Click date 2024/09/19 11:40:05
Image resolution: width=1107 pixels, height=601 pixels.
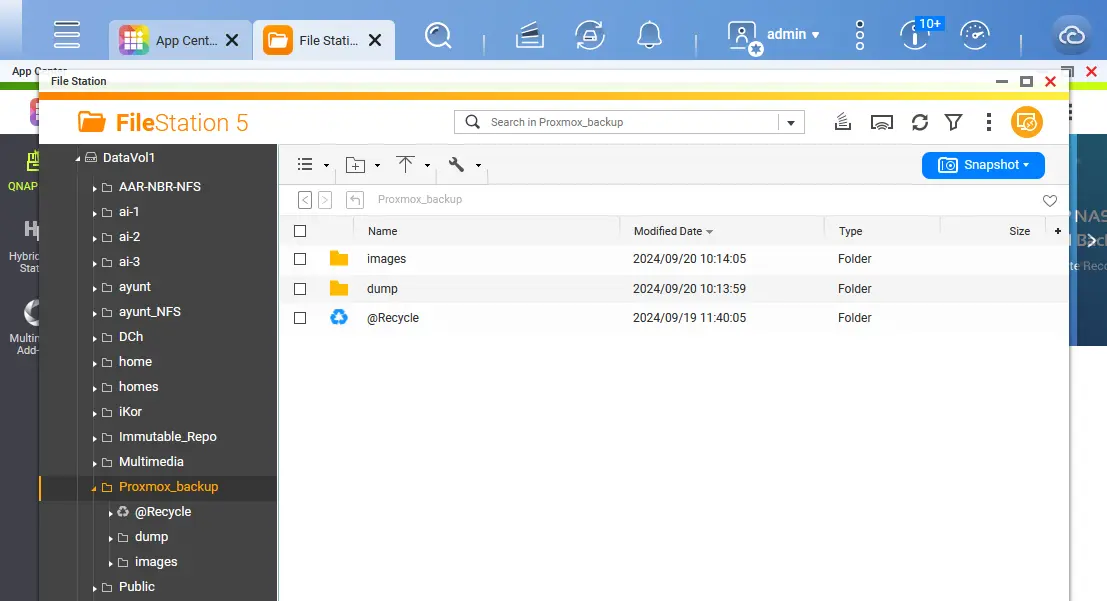click(689, 318)
